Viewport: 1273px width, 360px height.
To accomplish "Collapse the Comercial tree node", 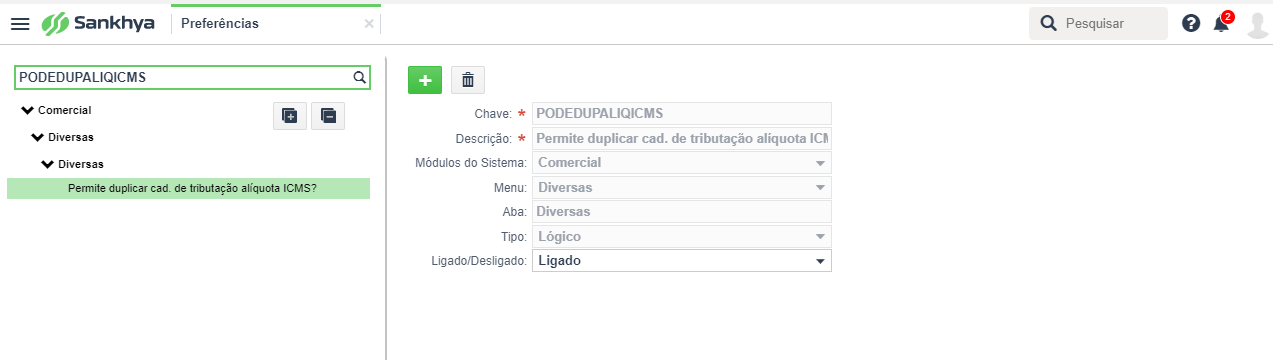I will click(x=27, y=110).
